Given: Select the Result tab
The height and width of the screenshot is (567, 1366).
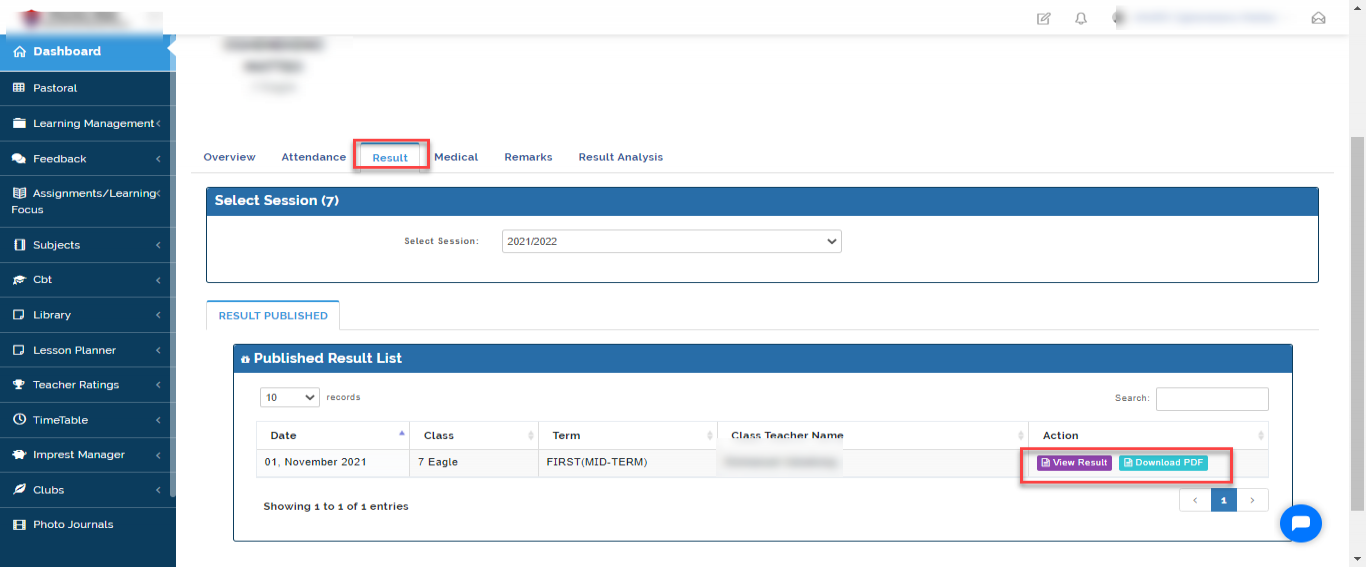Looking at the screenshot, I should pos(390,158).
